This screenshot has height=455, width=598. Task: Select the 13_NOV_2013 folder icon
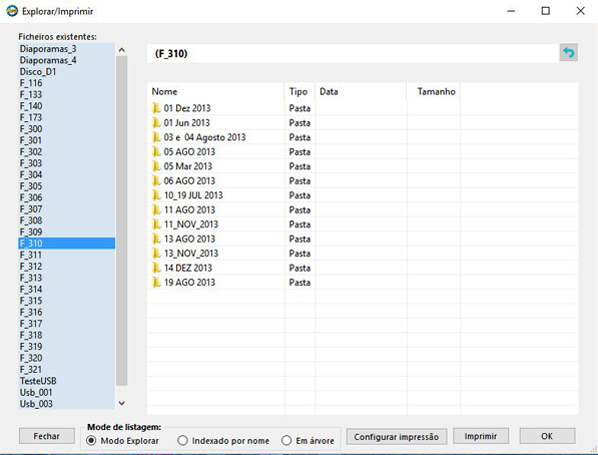(x=156, y=253)
